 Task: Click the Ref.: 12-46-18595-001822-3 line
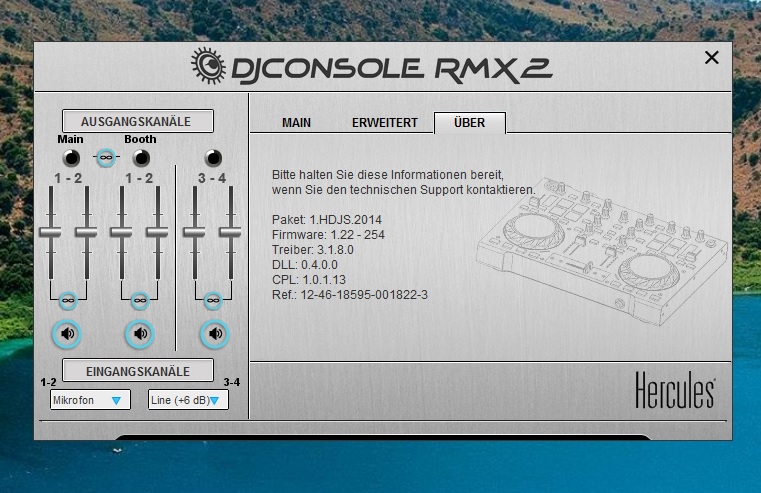coord(350,295)
